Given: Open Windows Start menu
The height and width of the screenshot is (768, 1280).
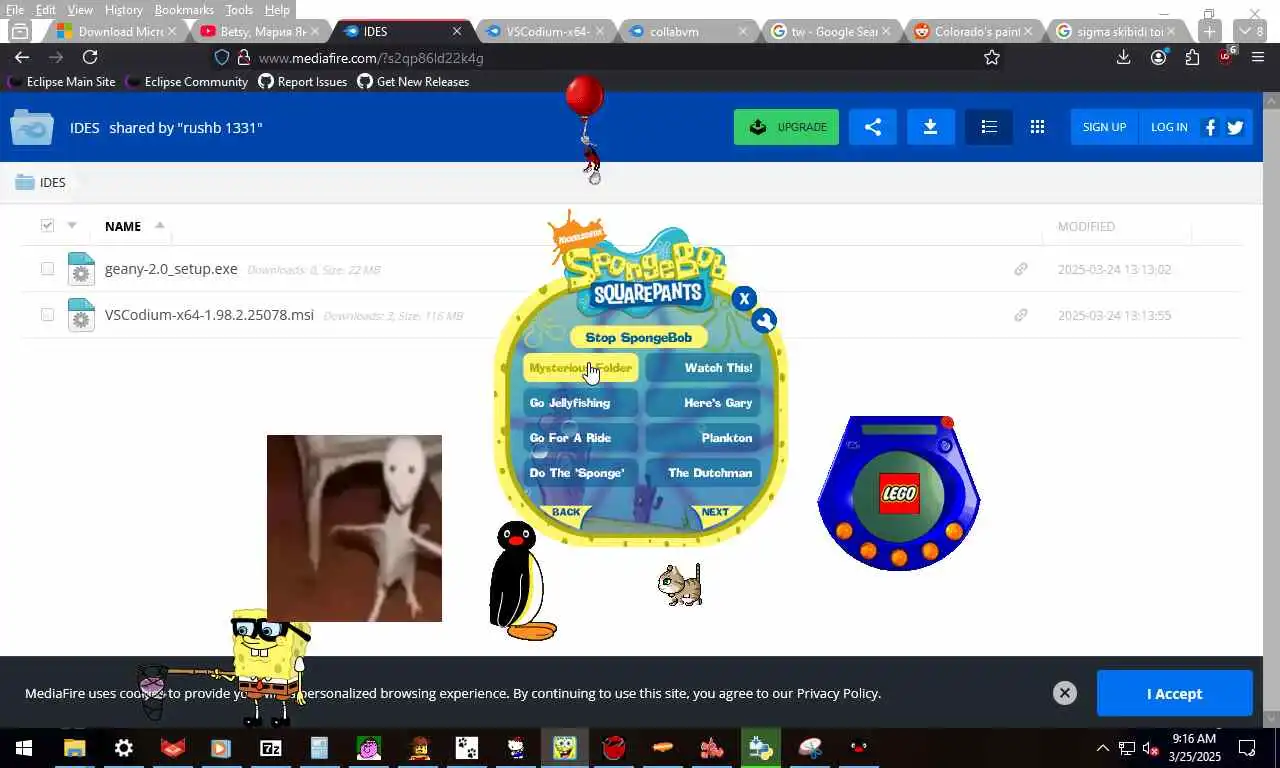Looking at the screenshot, I should [24, 748].
